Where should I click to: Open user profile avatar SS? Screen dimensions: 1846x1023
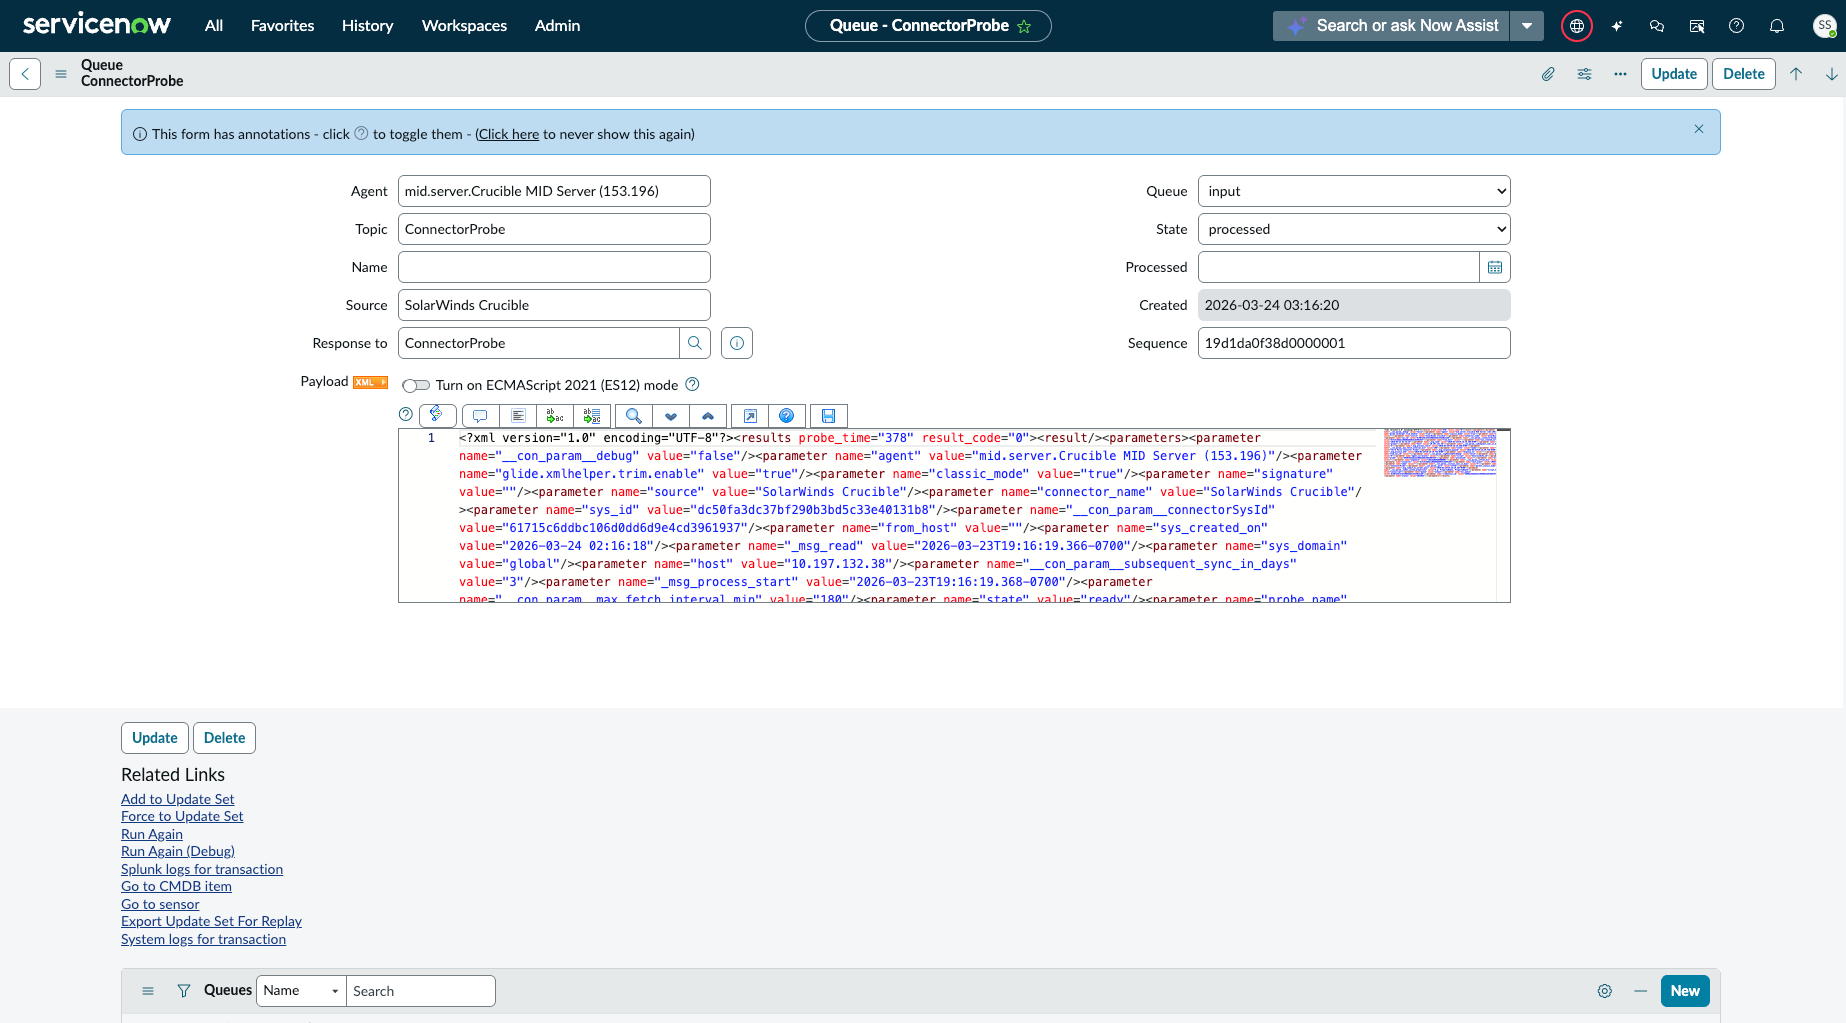coord(1825,26)
